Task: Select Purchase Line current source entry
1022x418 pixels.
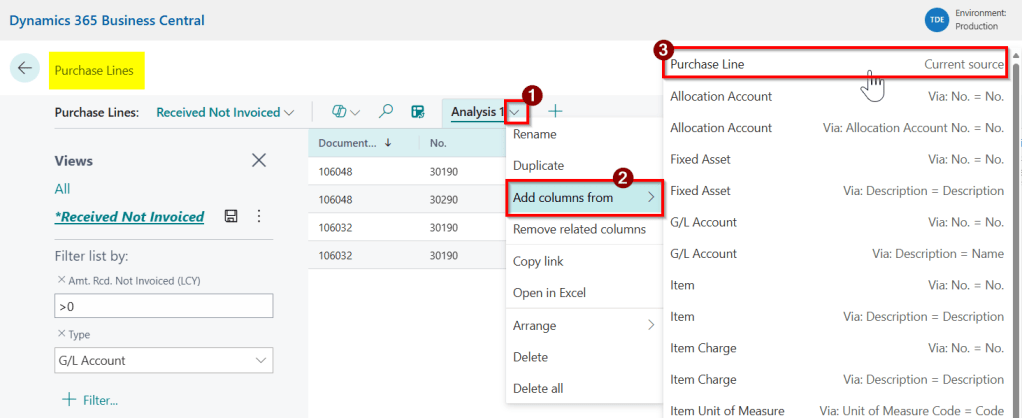Action: [835, 64]
